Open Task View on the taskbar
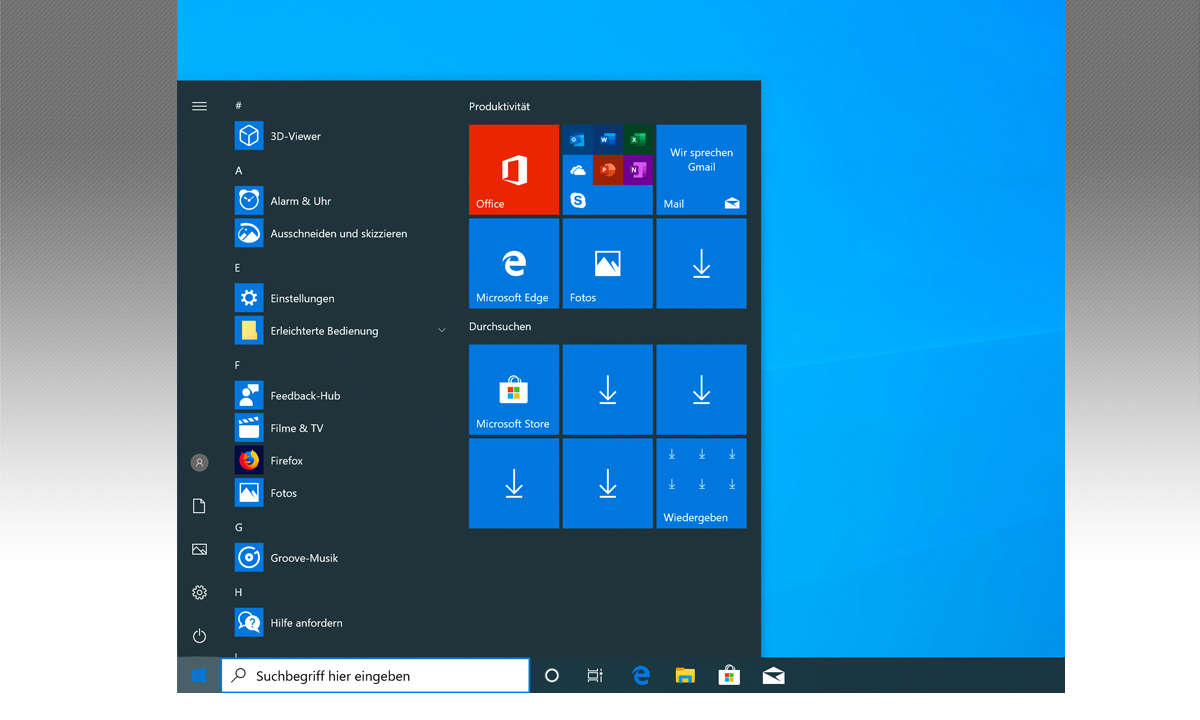Image resolution: width=1200 pixels, height=720 pixels. coord(595,676)
